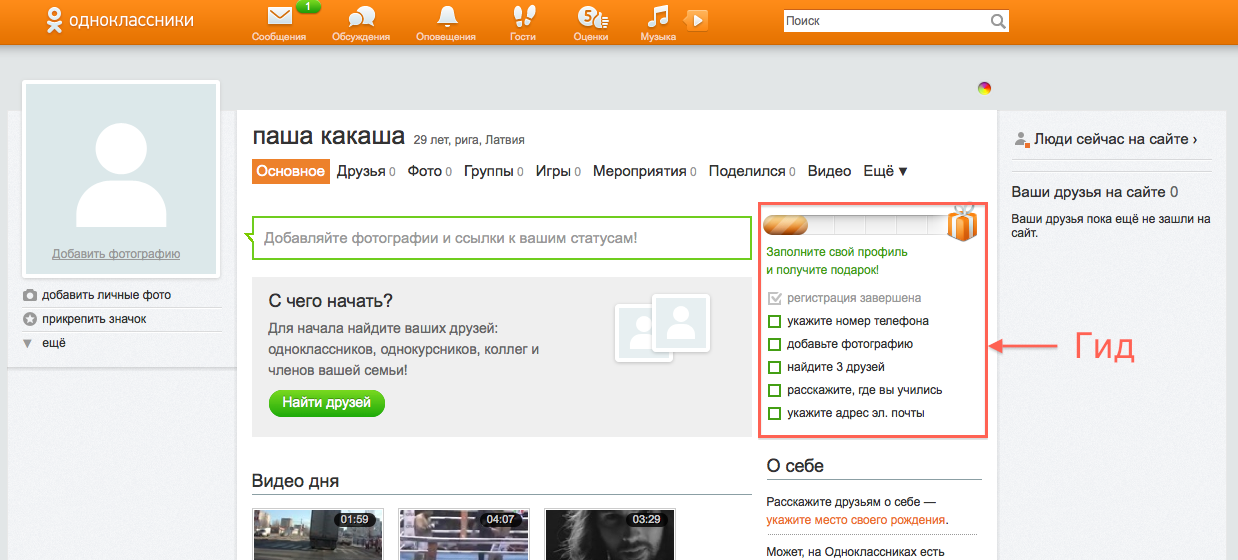The image size is (1238, 560).
Task: Check укажите номер телефона checkbox
Action: tap(774, 321)
